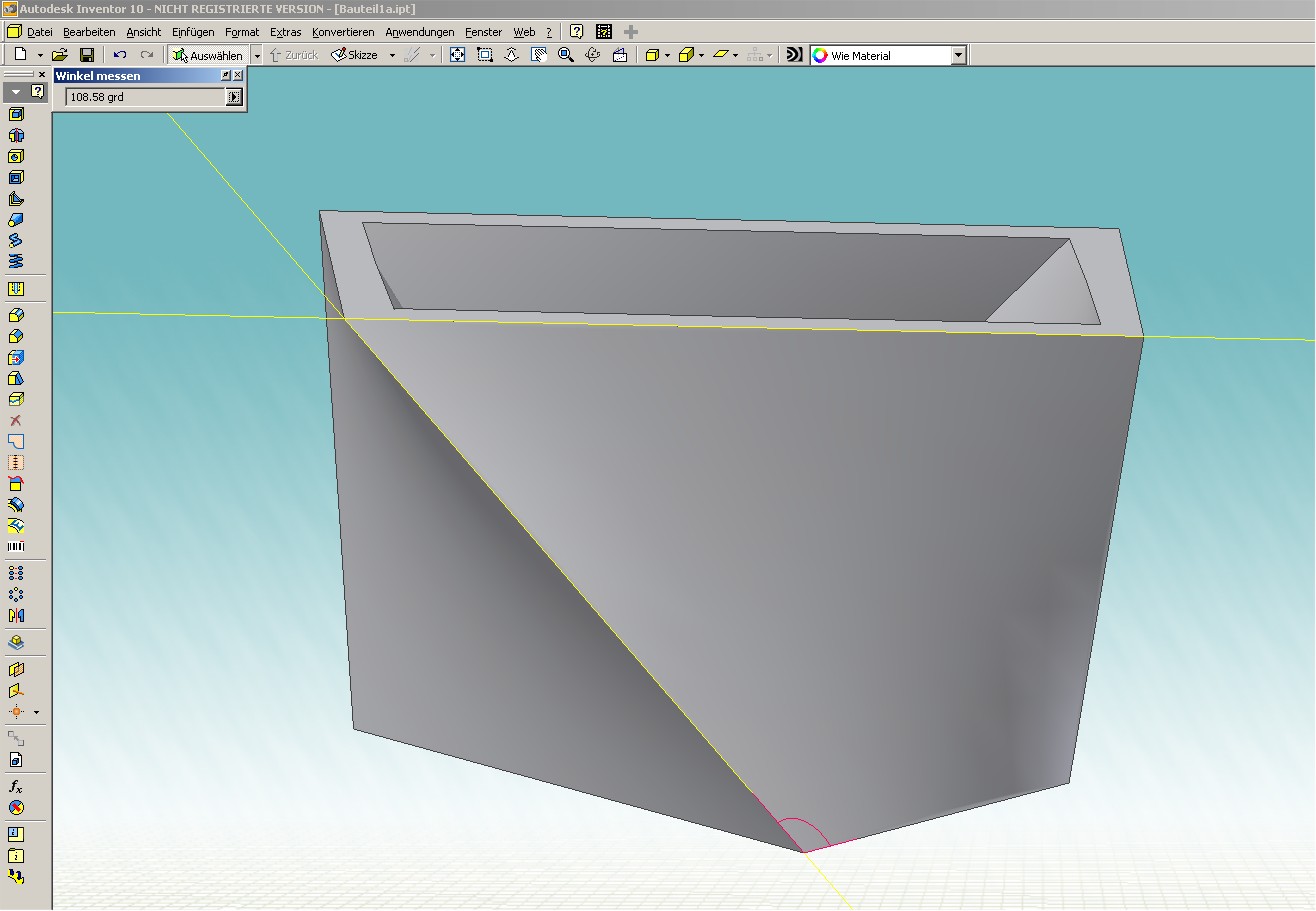Open the Wie Material color dropdown
Viewport: 1316px width, 911px height.
[x=958, y=56]
